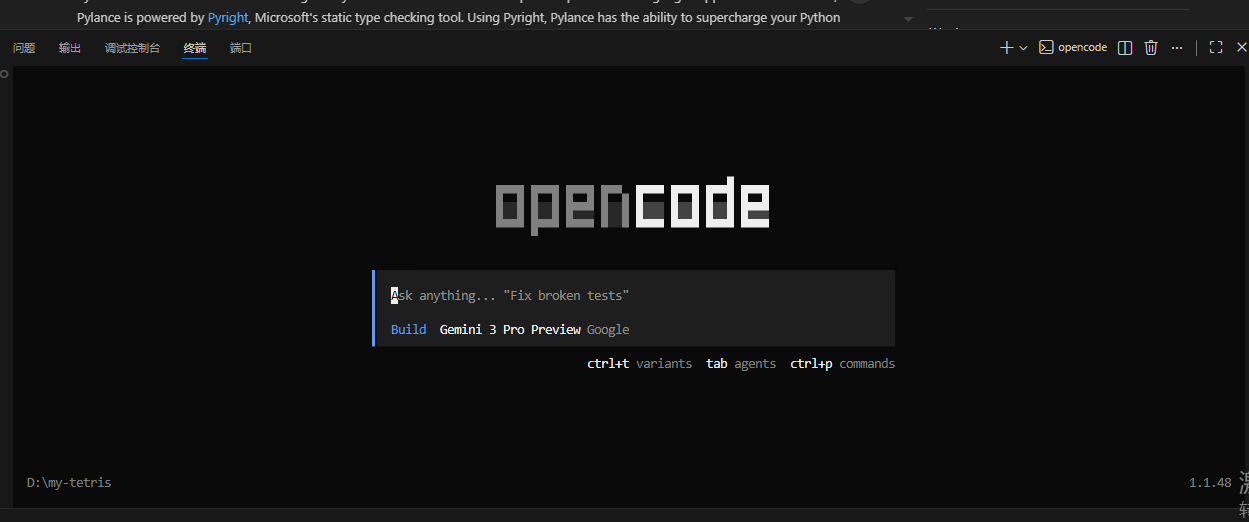Image resolution: width=1249 pixels, height=522 pixels.
Task: Click the ctrl+t variants hint
Action: [x=639, y=364]
